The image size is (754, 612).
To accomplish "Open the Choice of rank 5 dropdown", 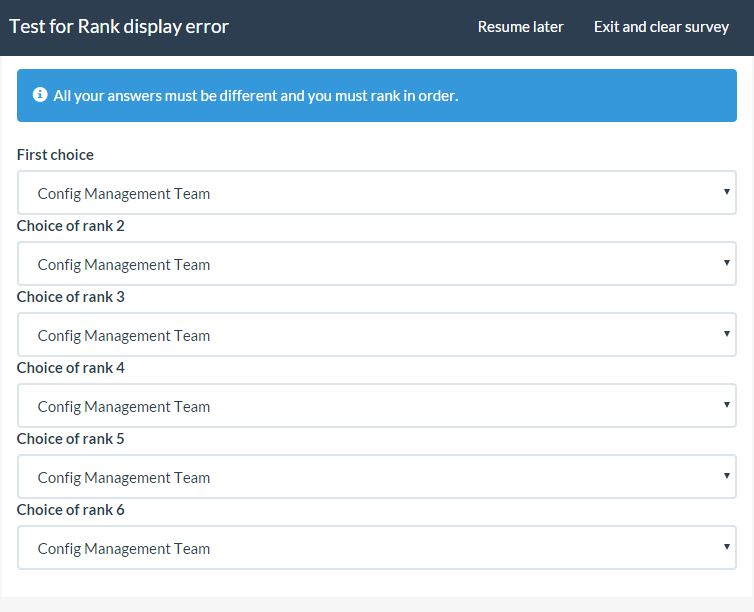I will (376, 477).
